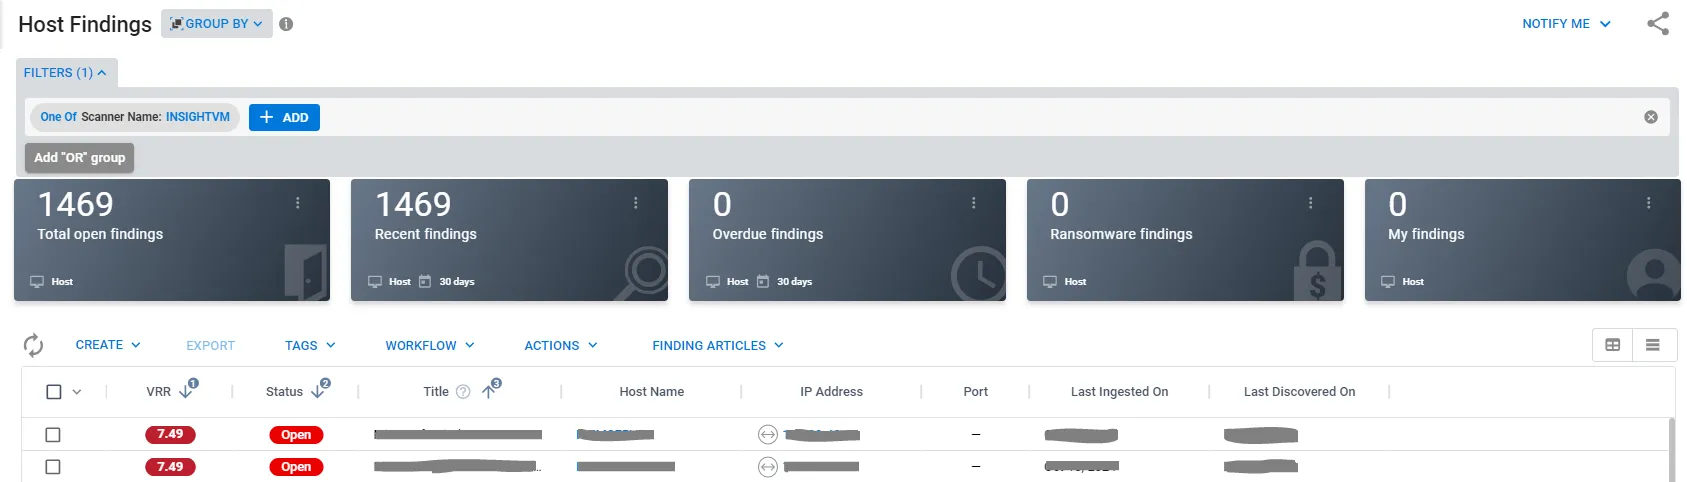Open the Actions dropdown menu
This screenshot has height=482, width=1687.
pos(561,346)
